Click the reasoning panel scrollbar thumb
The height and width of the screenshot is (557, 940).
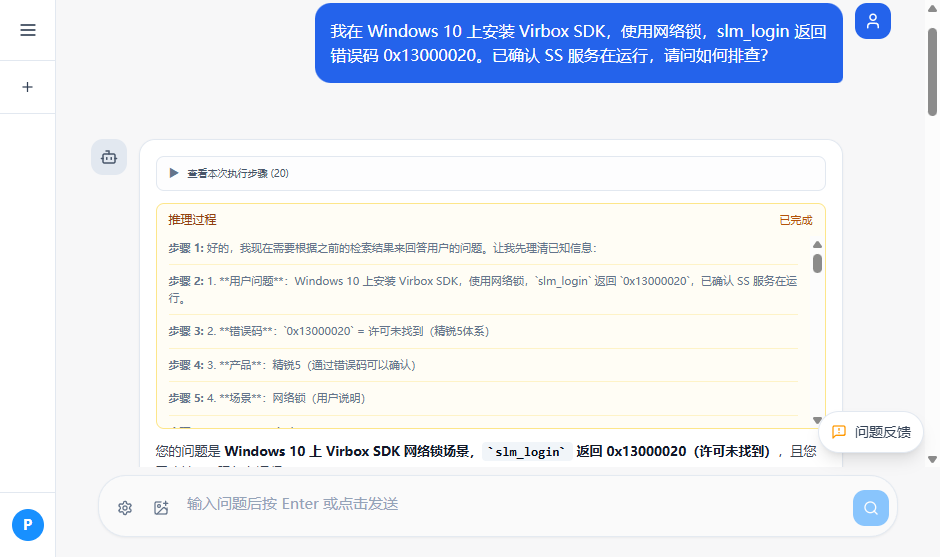point(817,263)
